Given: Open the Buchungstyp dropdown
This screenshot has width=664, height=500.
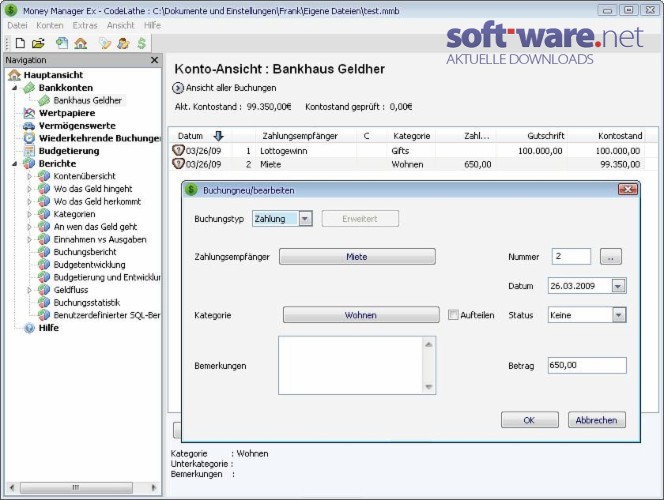Looking at the screenshot, I should [x=305, y=219].
